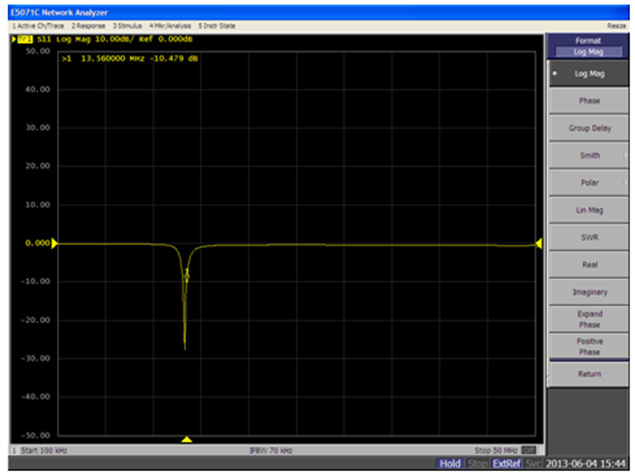Choose Group Delay format
The width and height of the screenshot is (635, 476).
(589, 128)
